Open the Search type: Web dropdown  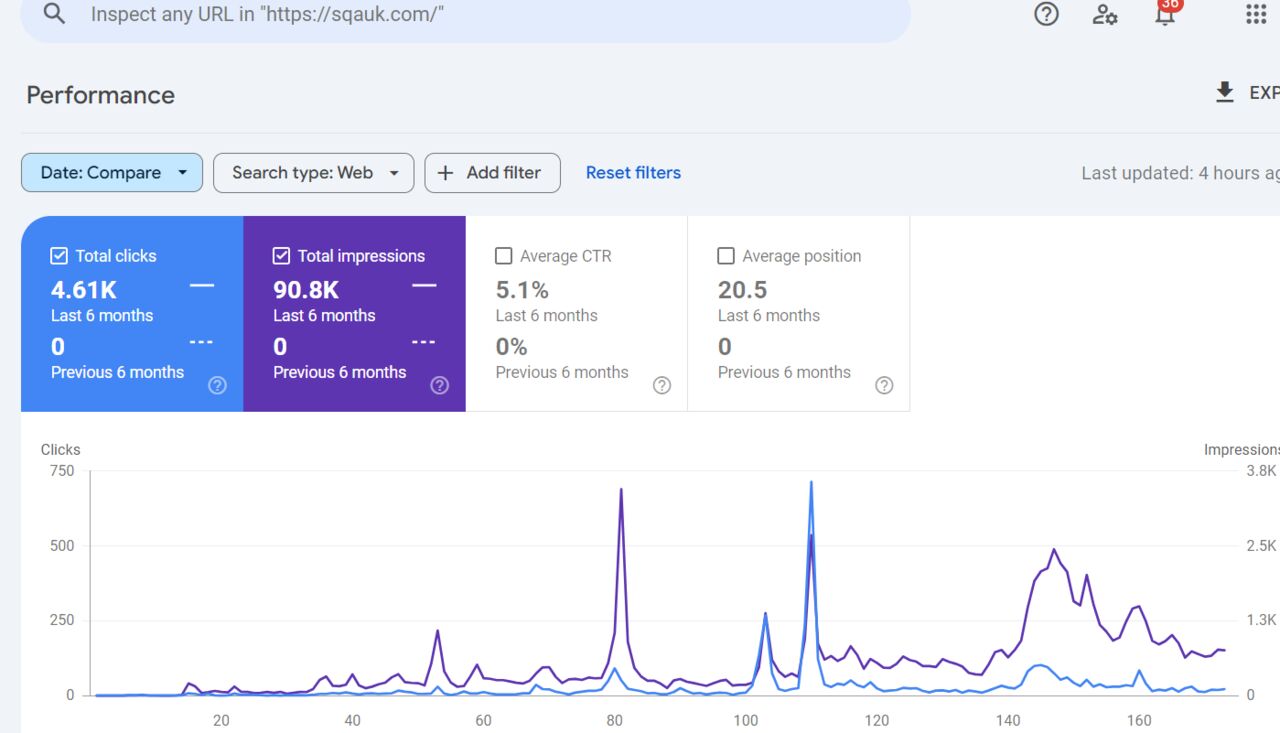pos(313,172)
